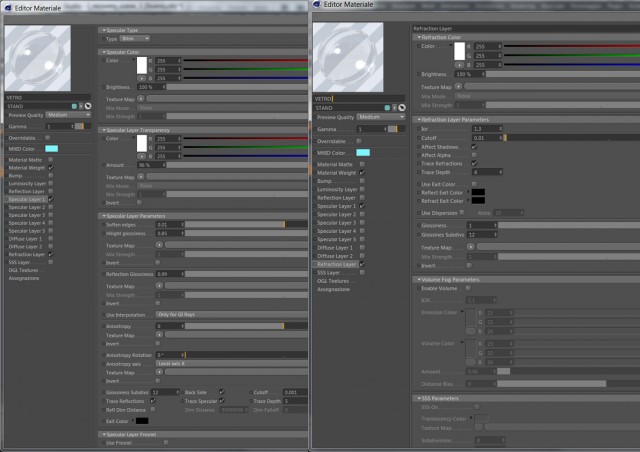
Task: Enable Enable Volume checkbox in right window
Action: point(468,288)
